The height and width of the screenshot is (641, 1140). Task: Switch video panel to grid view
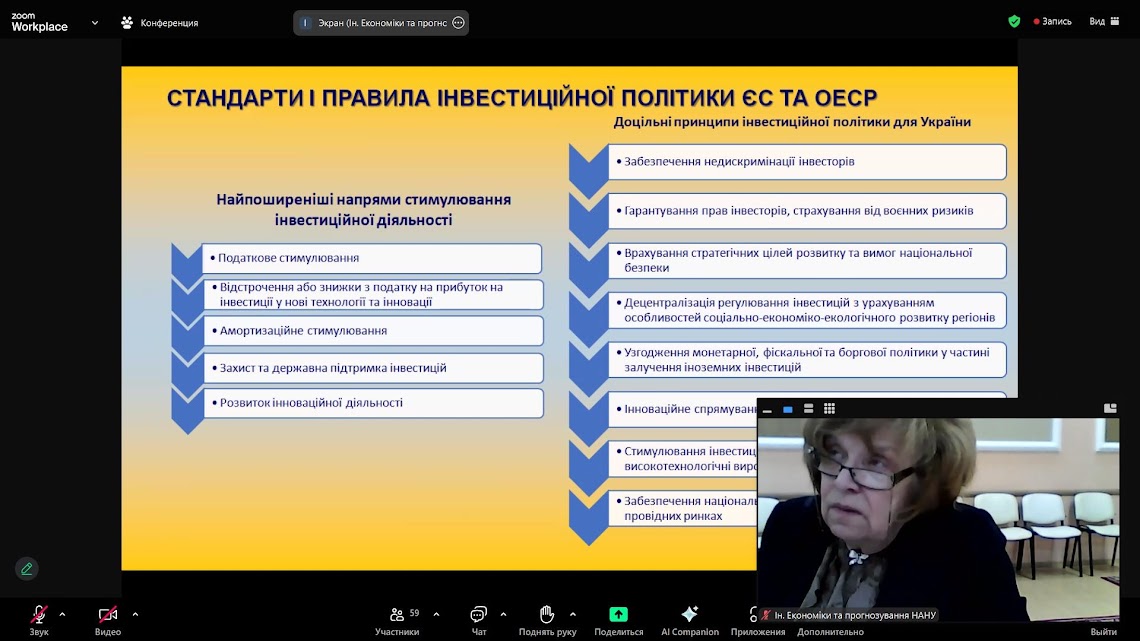coord(830,409)
